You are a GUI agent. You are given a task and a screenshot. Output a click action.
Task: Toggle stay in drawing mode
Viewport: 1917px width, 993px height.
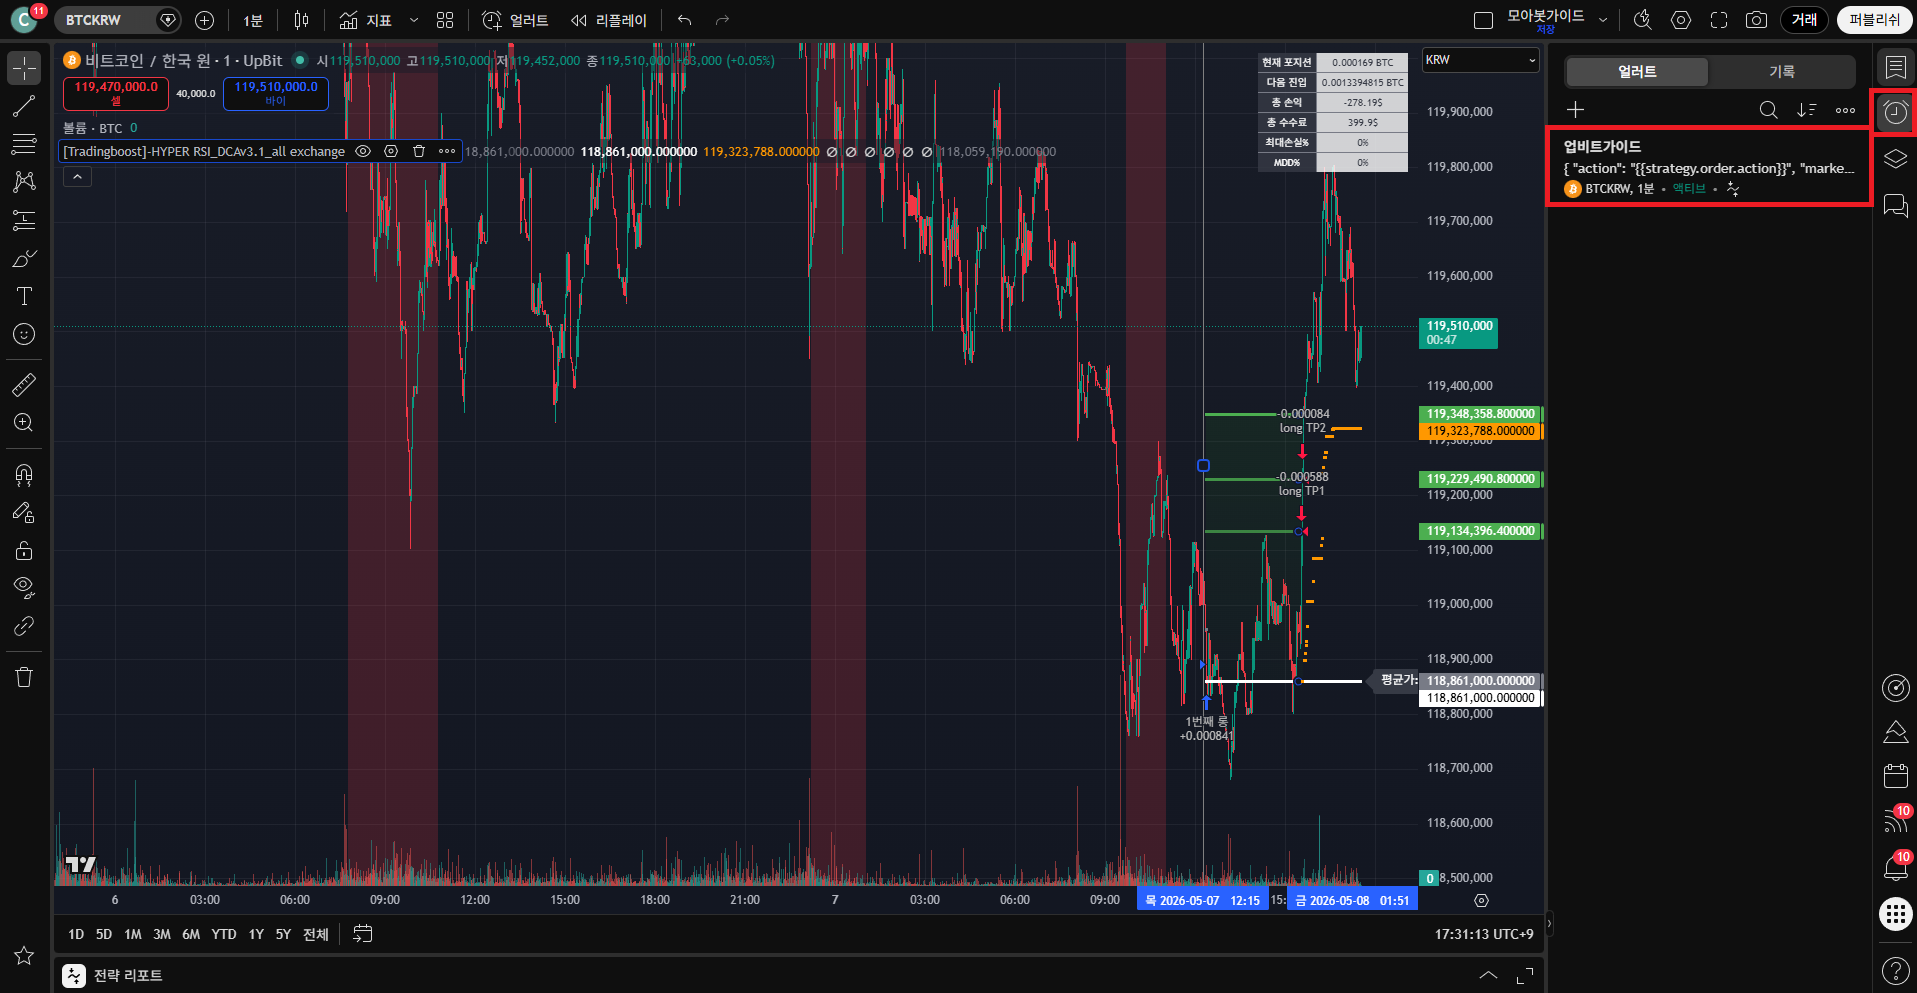tap(24, 512)
